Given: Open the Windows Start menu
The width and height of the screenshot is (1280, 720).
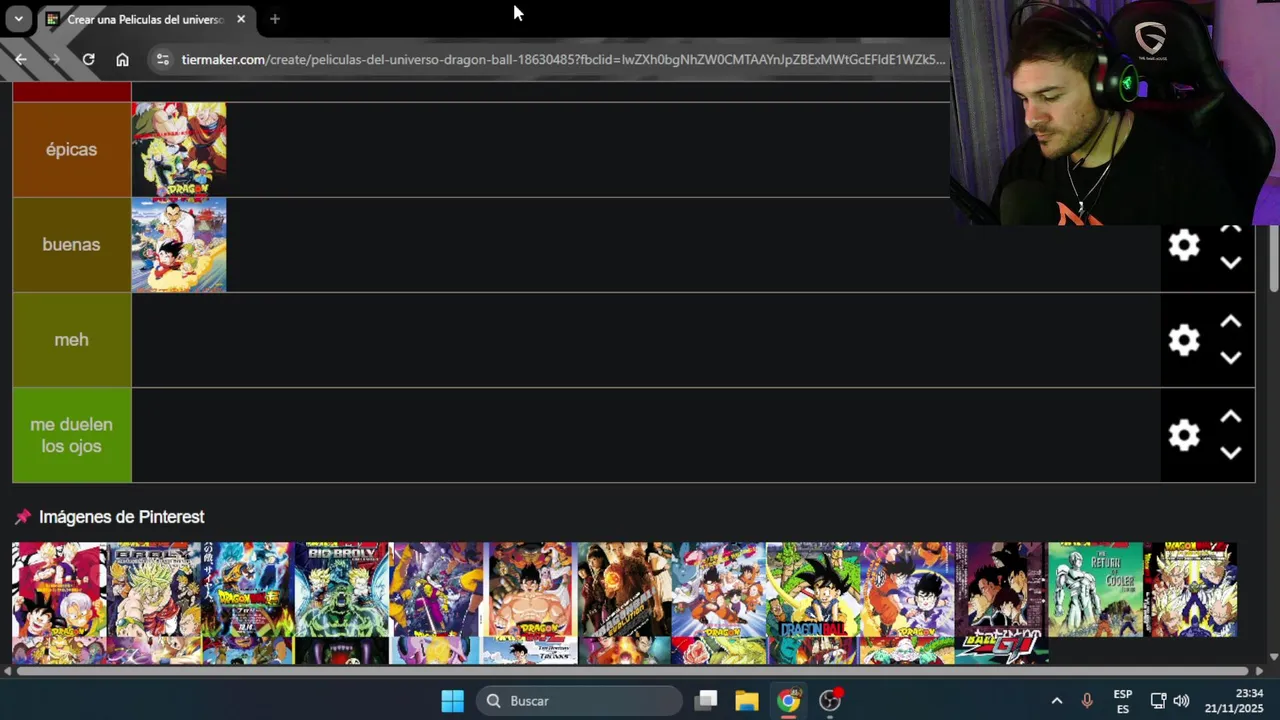Looking at the screenshot, I should [x=453, y=701].
